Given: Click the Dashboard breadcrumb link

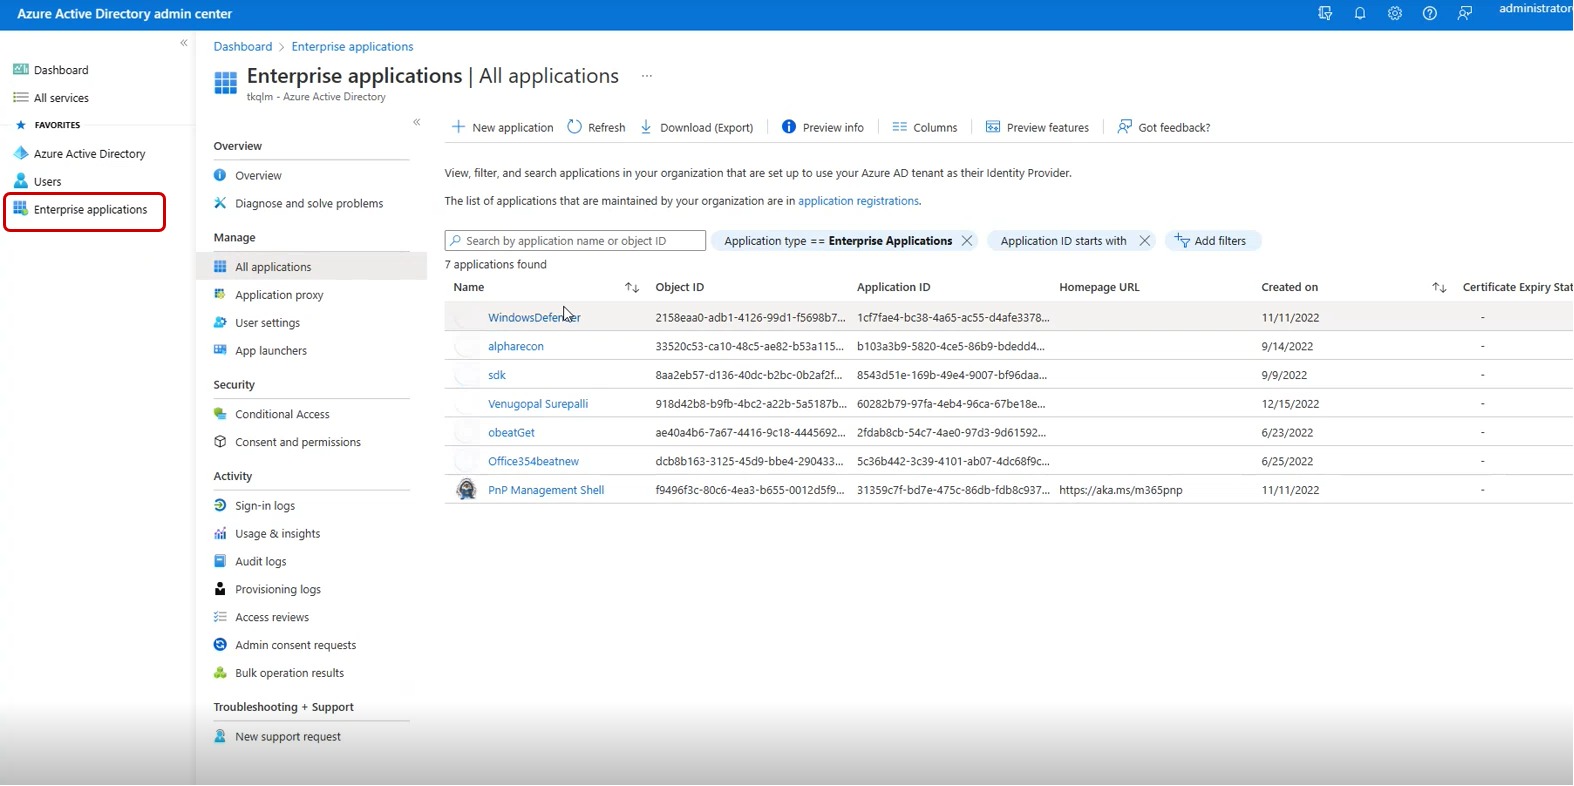Looking at the screenshot, I should 243,47.
